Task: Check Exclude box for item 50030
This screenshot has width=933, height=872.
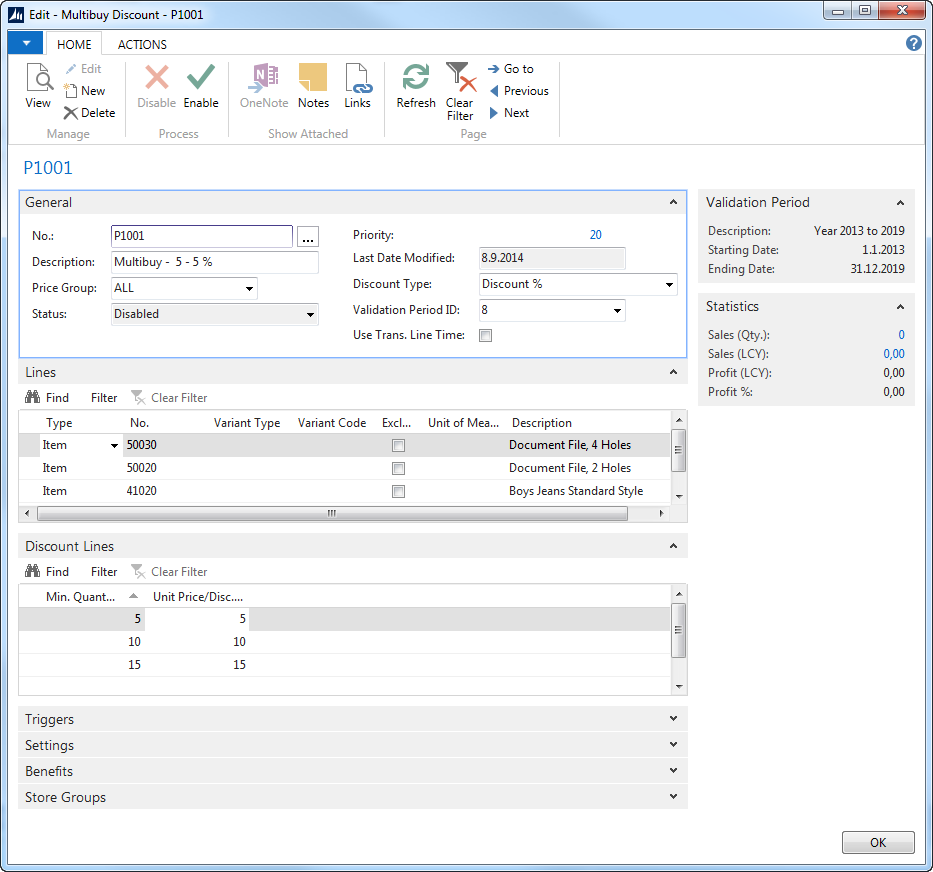Action: pos(398,446)
